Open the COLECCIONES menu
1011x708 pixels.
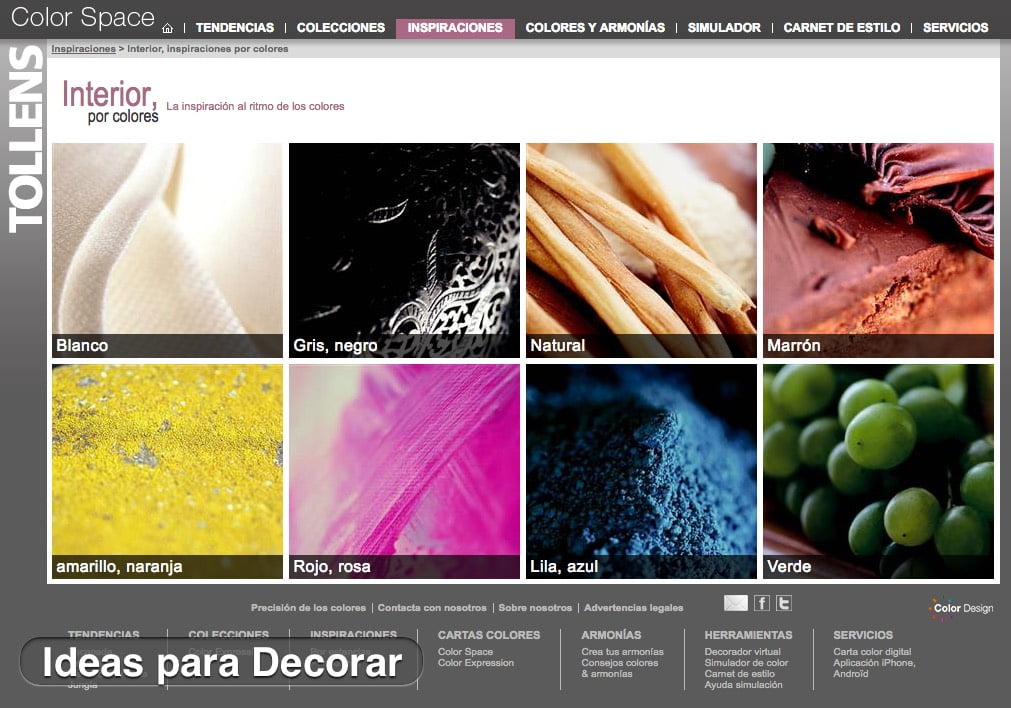340,28
